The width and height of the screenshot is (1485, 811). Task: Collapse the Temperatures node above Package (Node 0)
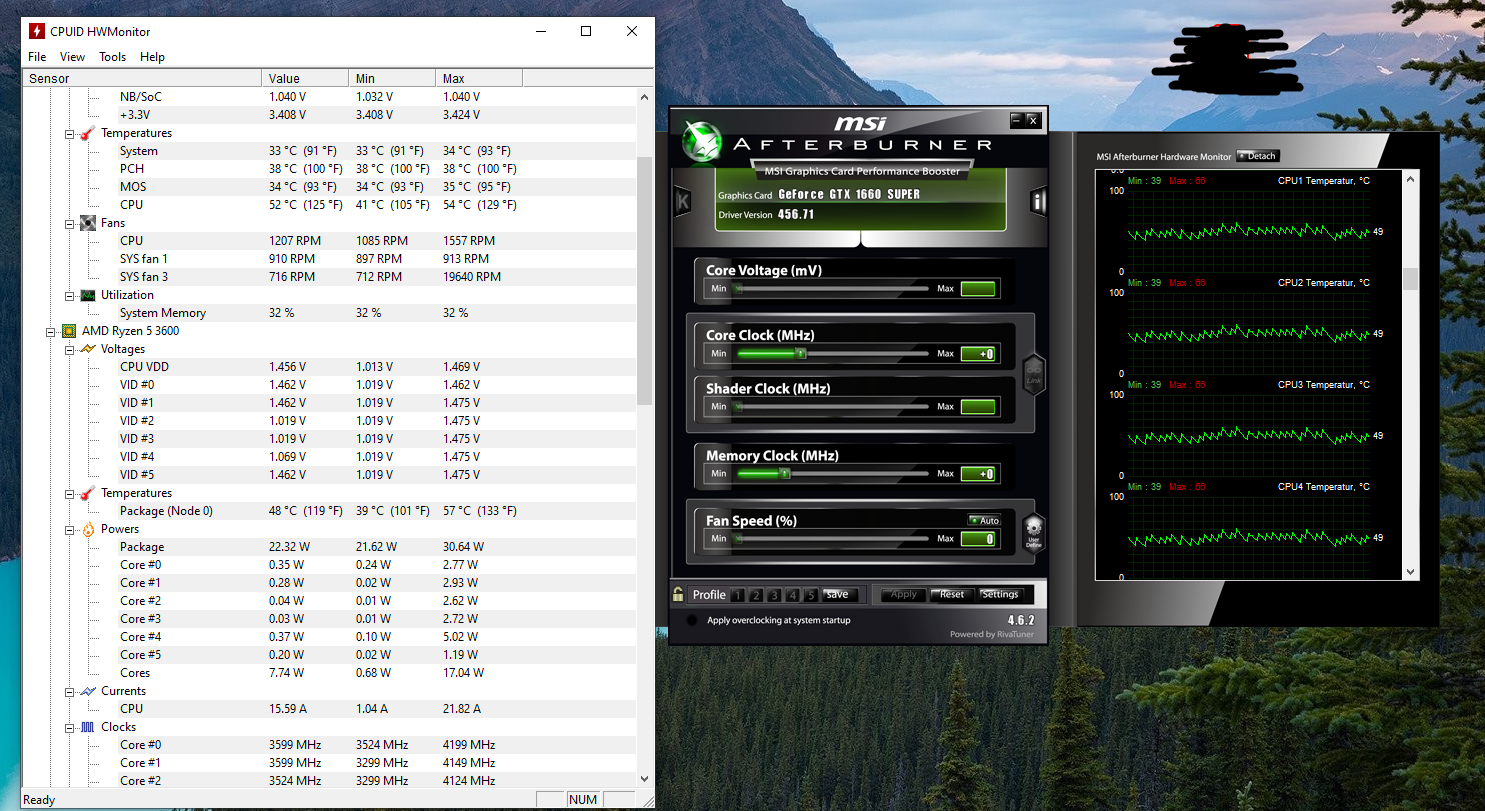pos(70,494)
